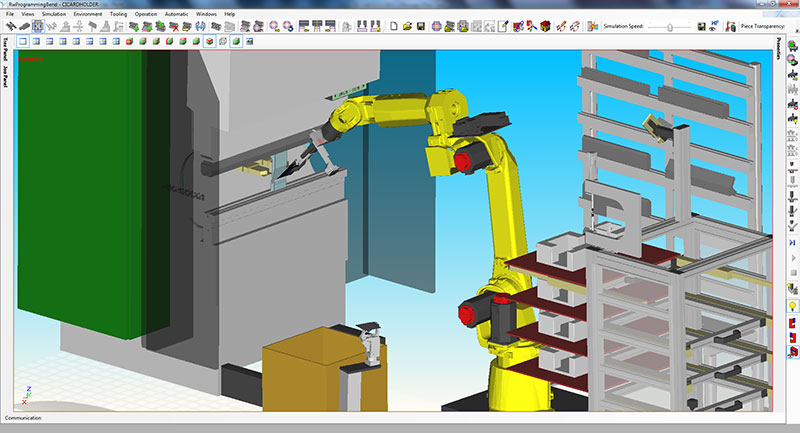Open the Tooling menu

[118, 14]
